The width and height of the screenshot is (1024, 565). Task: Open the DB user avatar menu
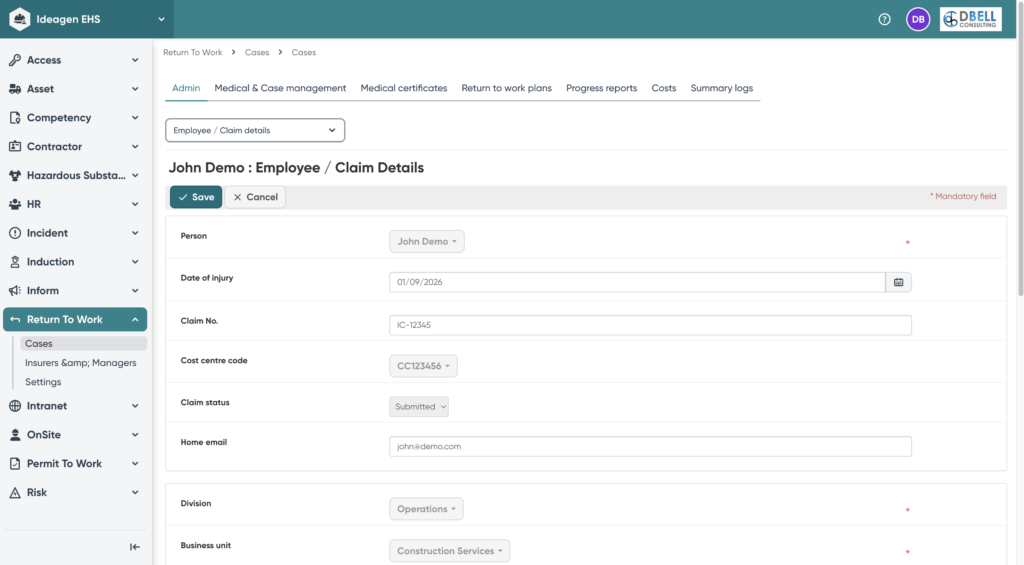pos(918,20)
